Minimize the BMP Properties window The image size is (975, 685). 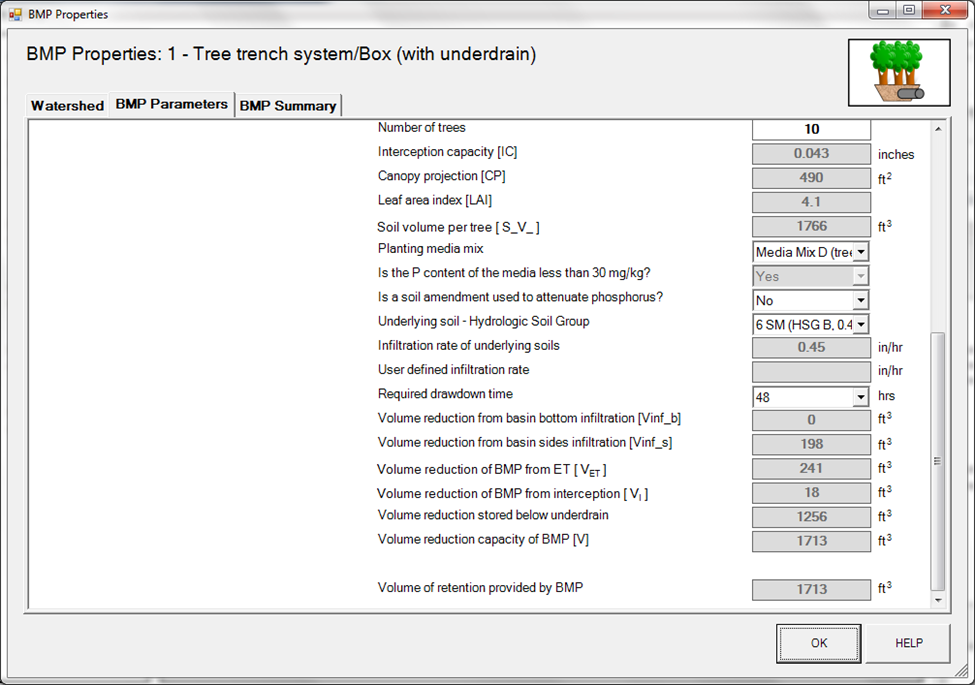pos(883,12)
